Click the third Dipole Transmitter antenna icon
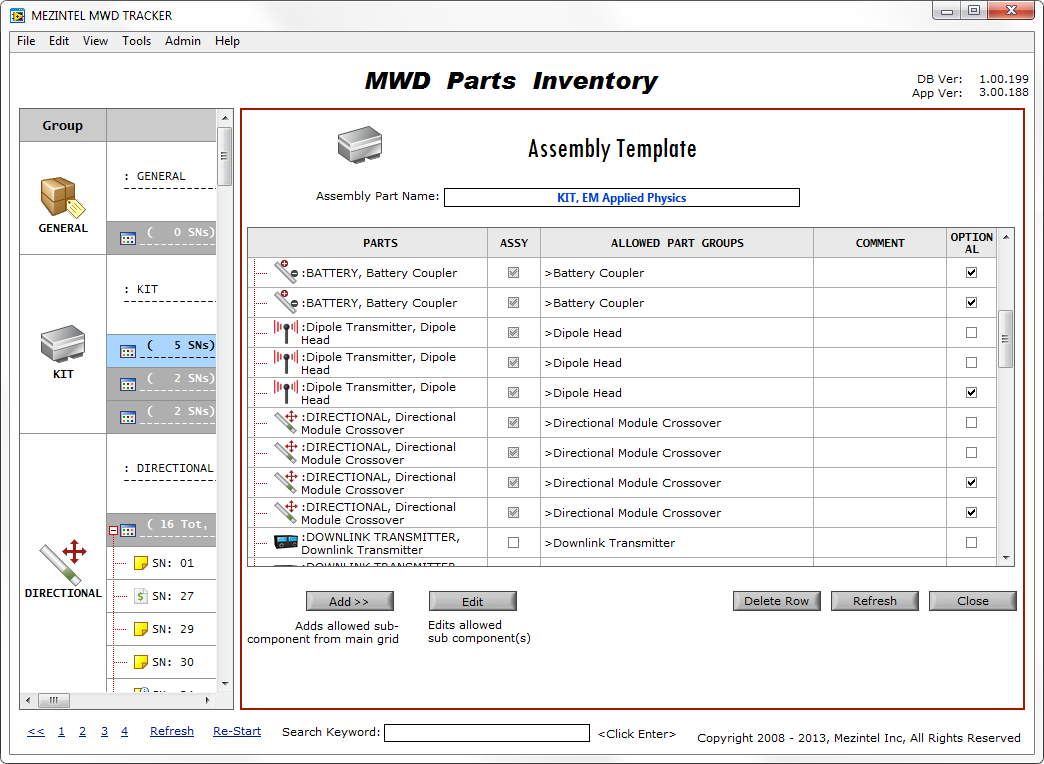Viewport: 1044px width, 764px height. [286, 392]
